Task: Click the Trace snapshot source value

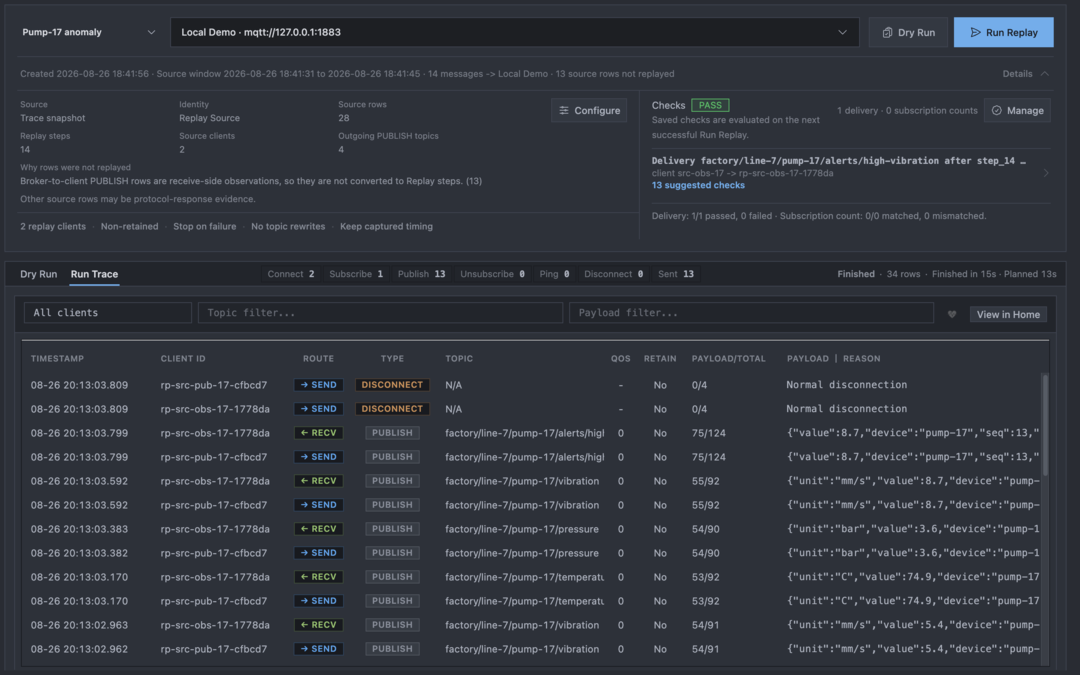Action: pyautogui.click(x=52, y=118)
